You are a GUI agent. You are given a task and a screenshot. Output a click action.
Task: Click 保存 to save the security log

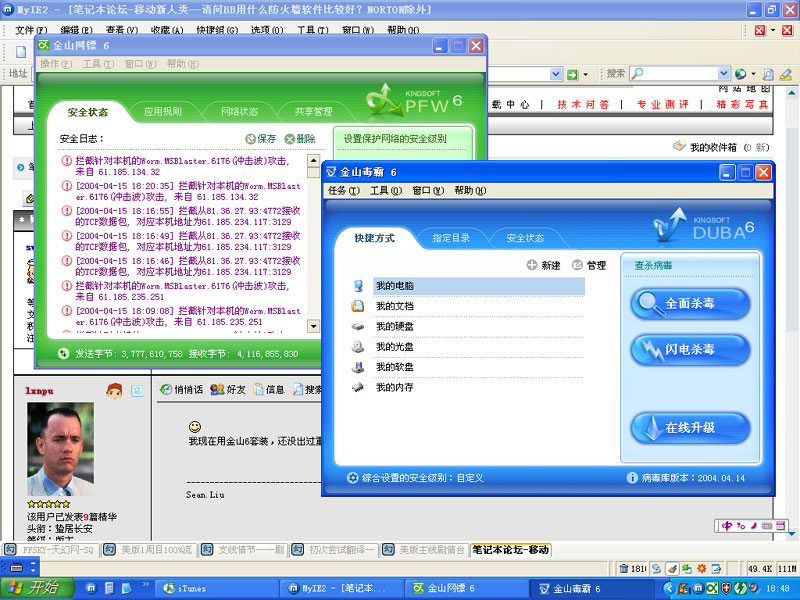click(261, 139)
